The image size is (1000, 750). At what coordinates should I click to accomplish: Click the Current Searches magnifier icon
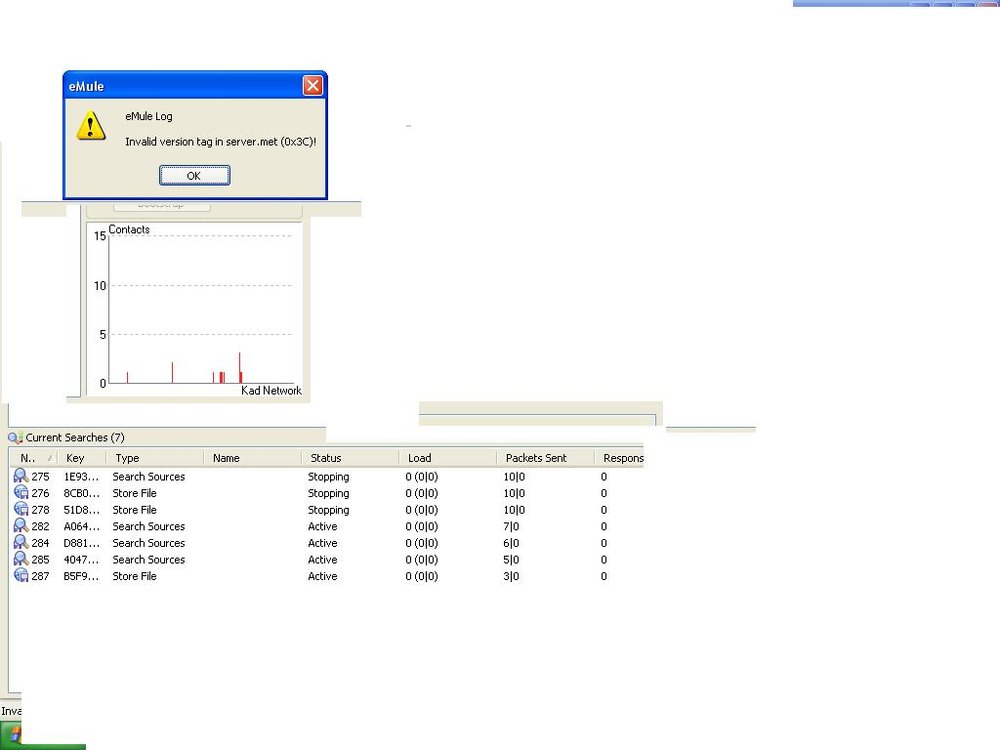15,438
